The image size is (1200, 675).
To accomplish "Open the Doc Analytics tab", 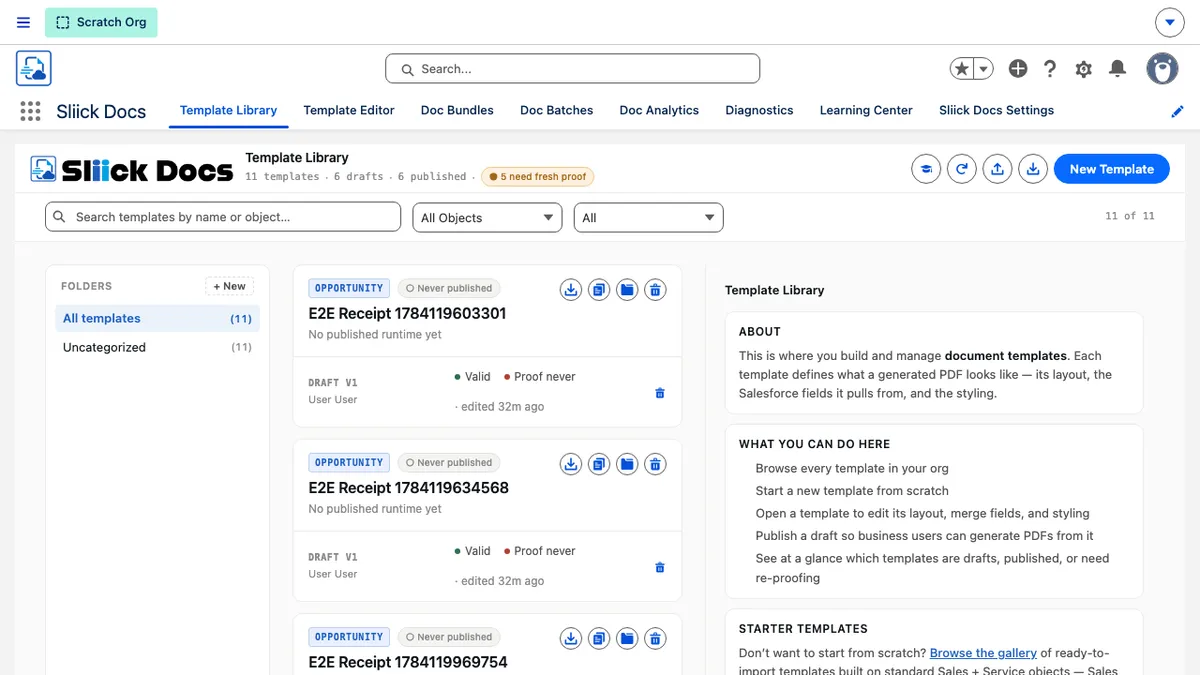I will tap(659, 111).
